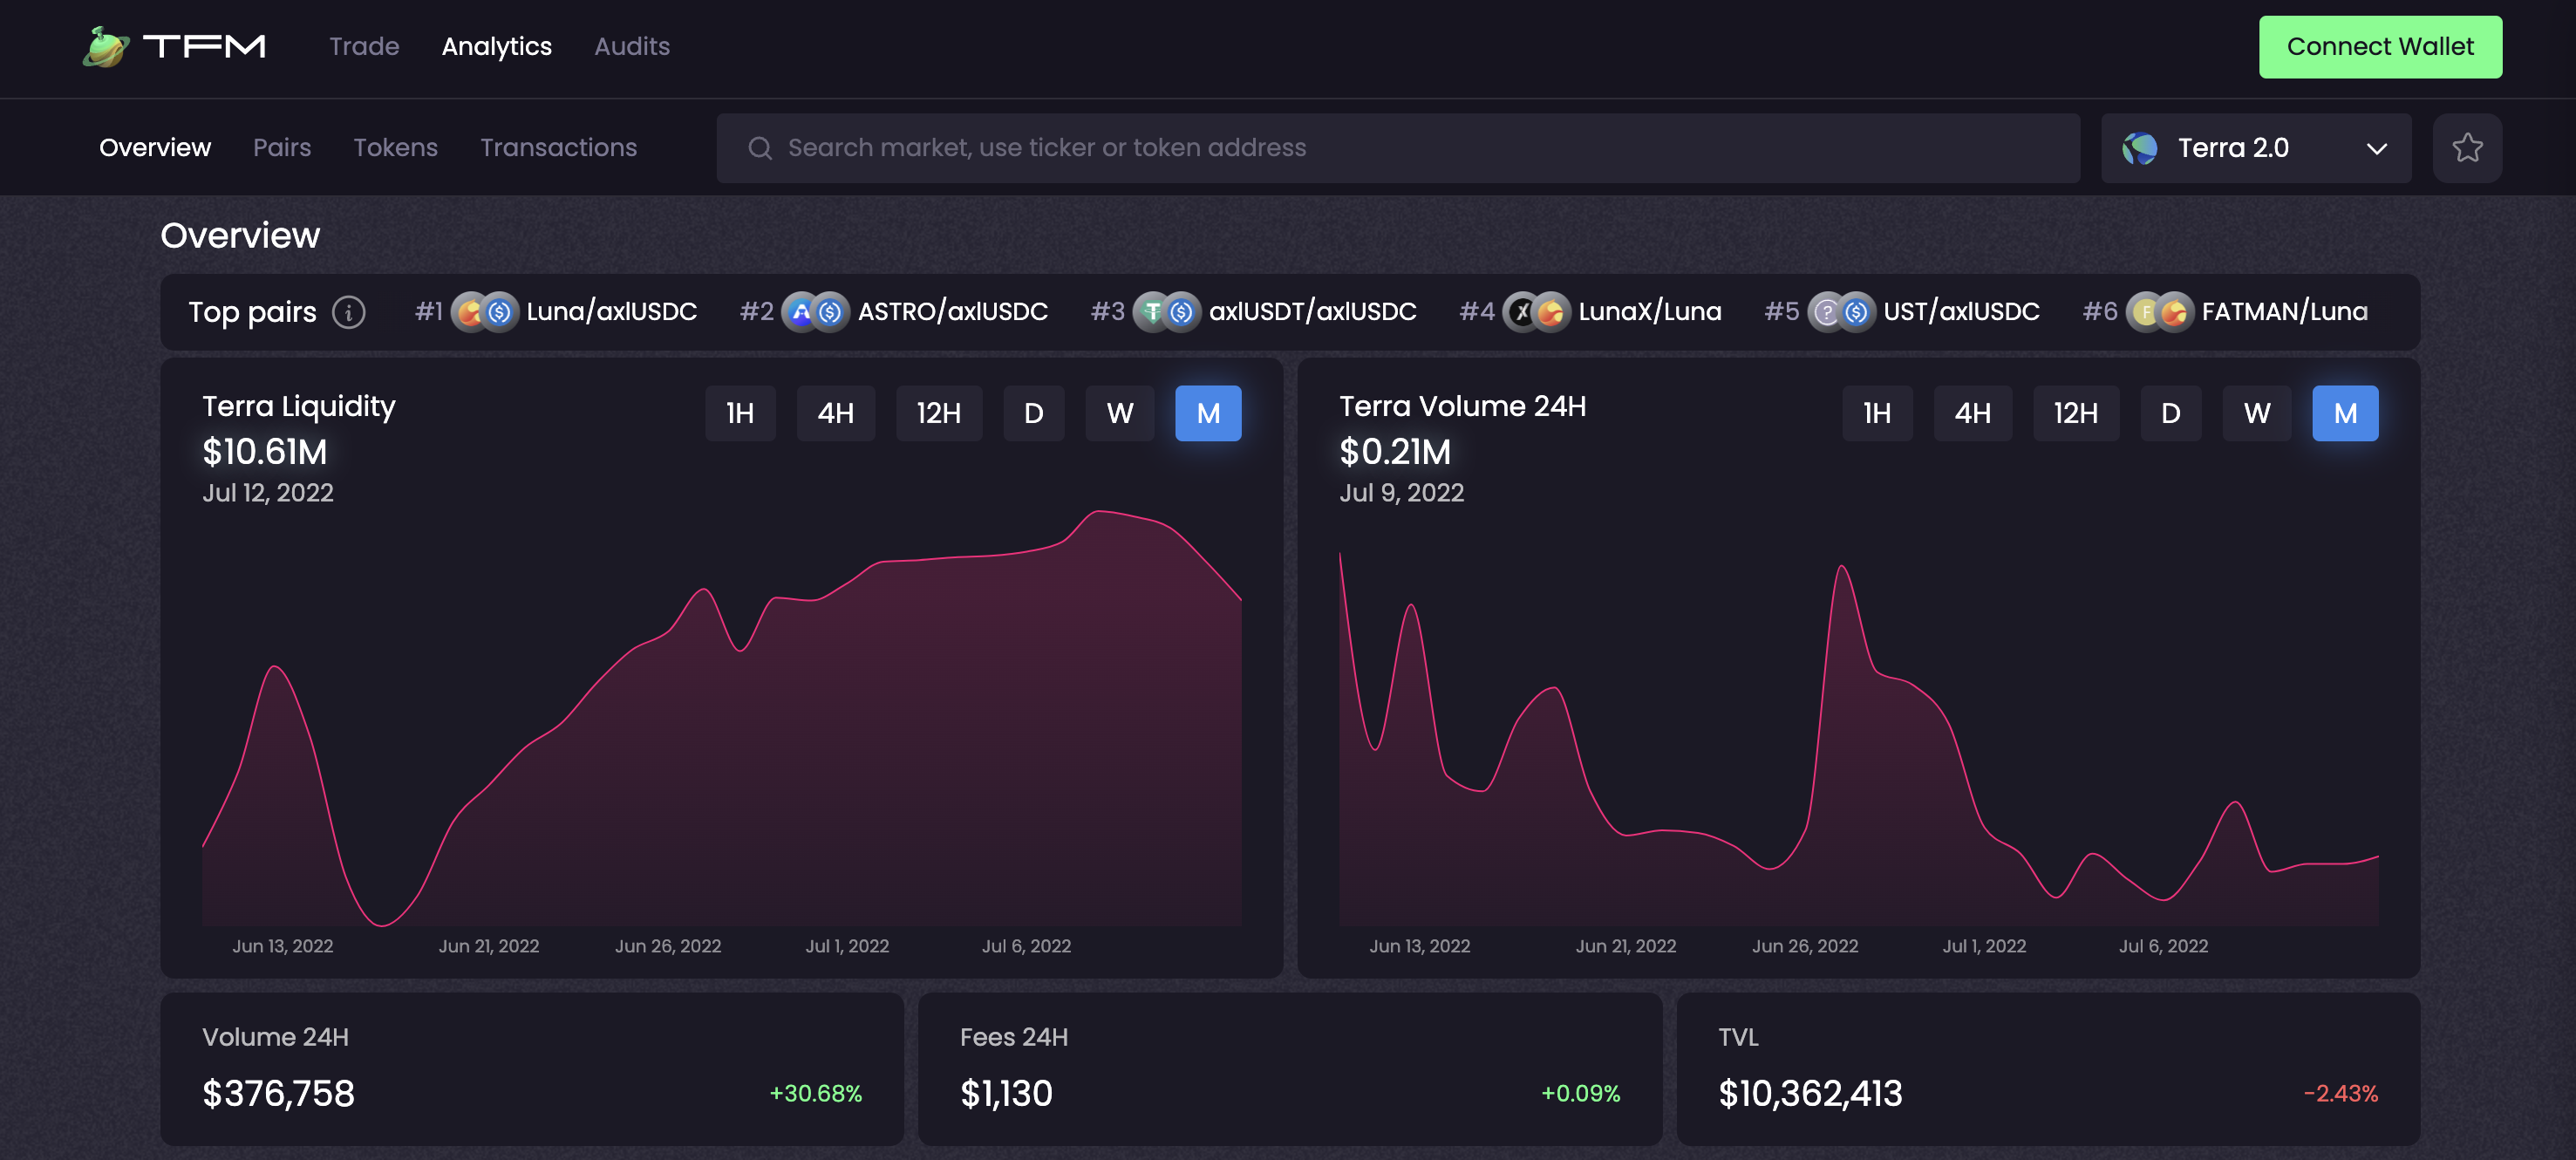The image size is (2576, 1160).
Task: Open the Trade menu item
Action: (364, 47)
